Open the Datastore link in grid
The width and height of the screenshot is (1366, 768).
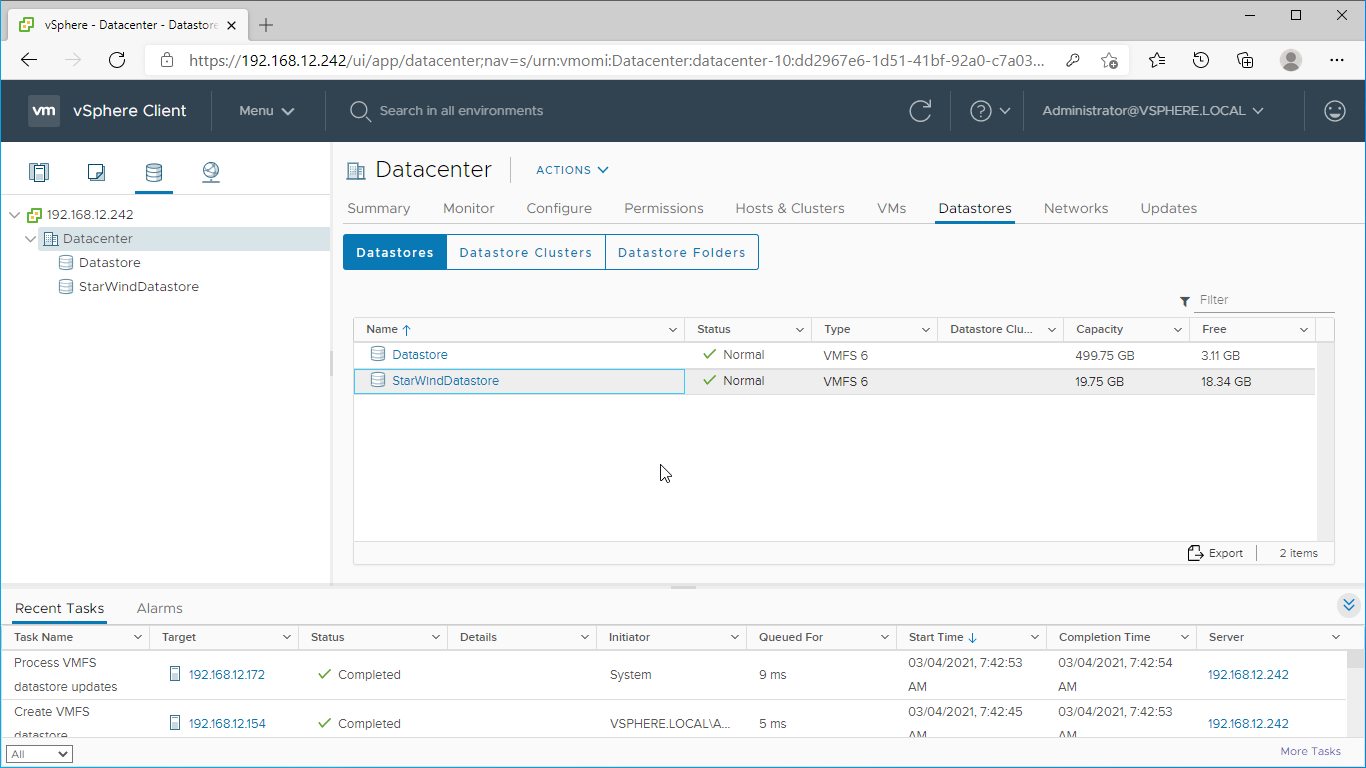(x=420, y=355)
